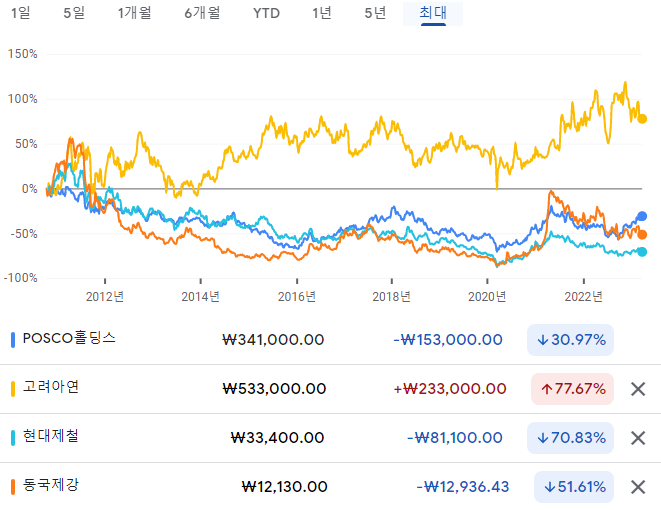This screenshot has width=661, height=510.
Task: Click the 동국제강 orange color marker
Action: pos(13,486)
